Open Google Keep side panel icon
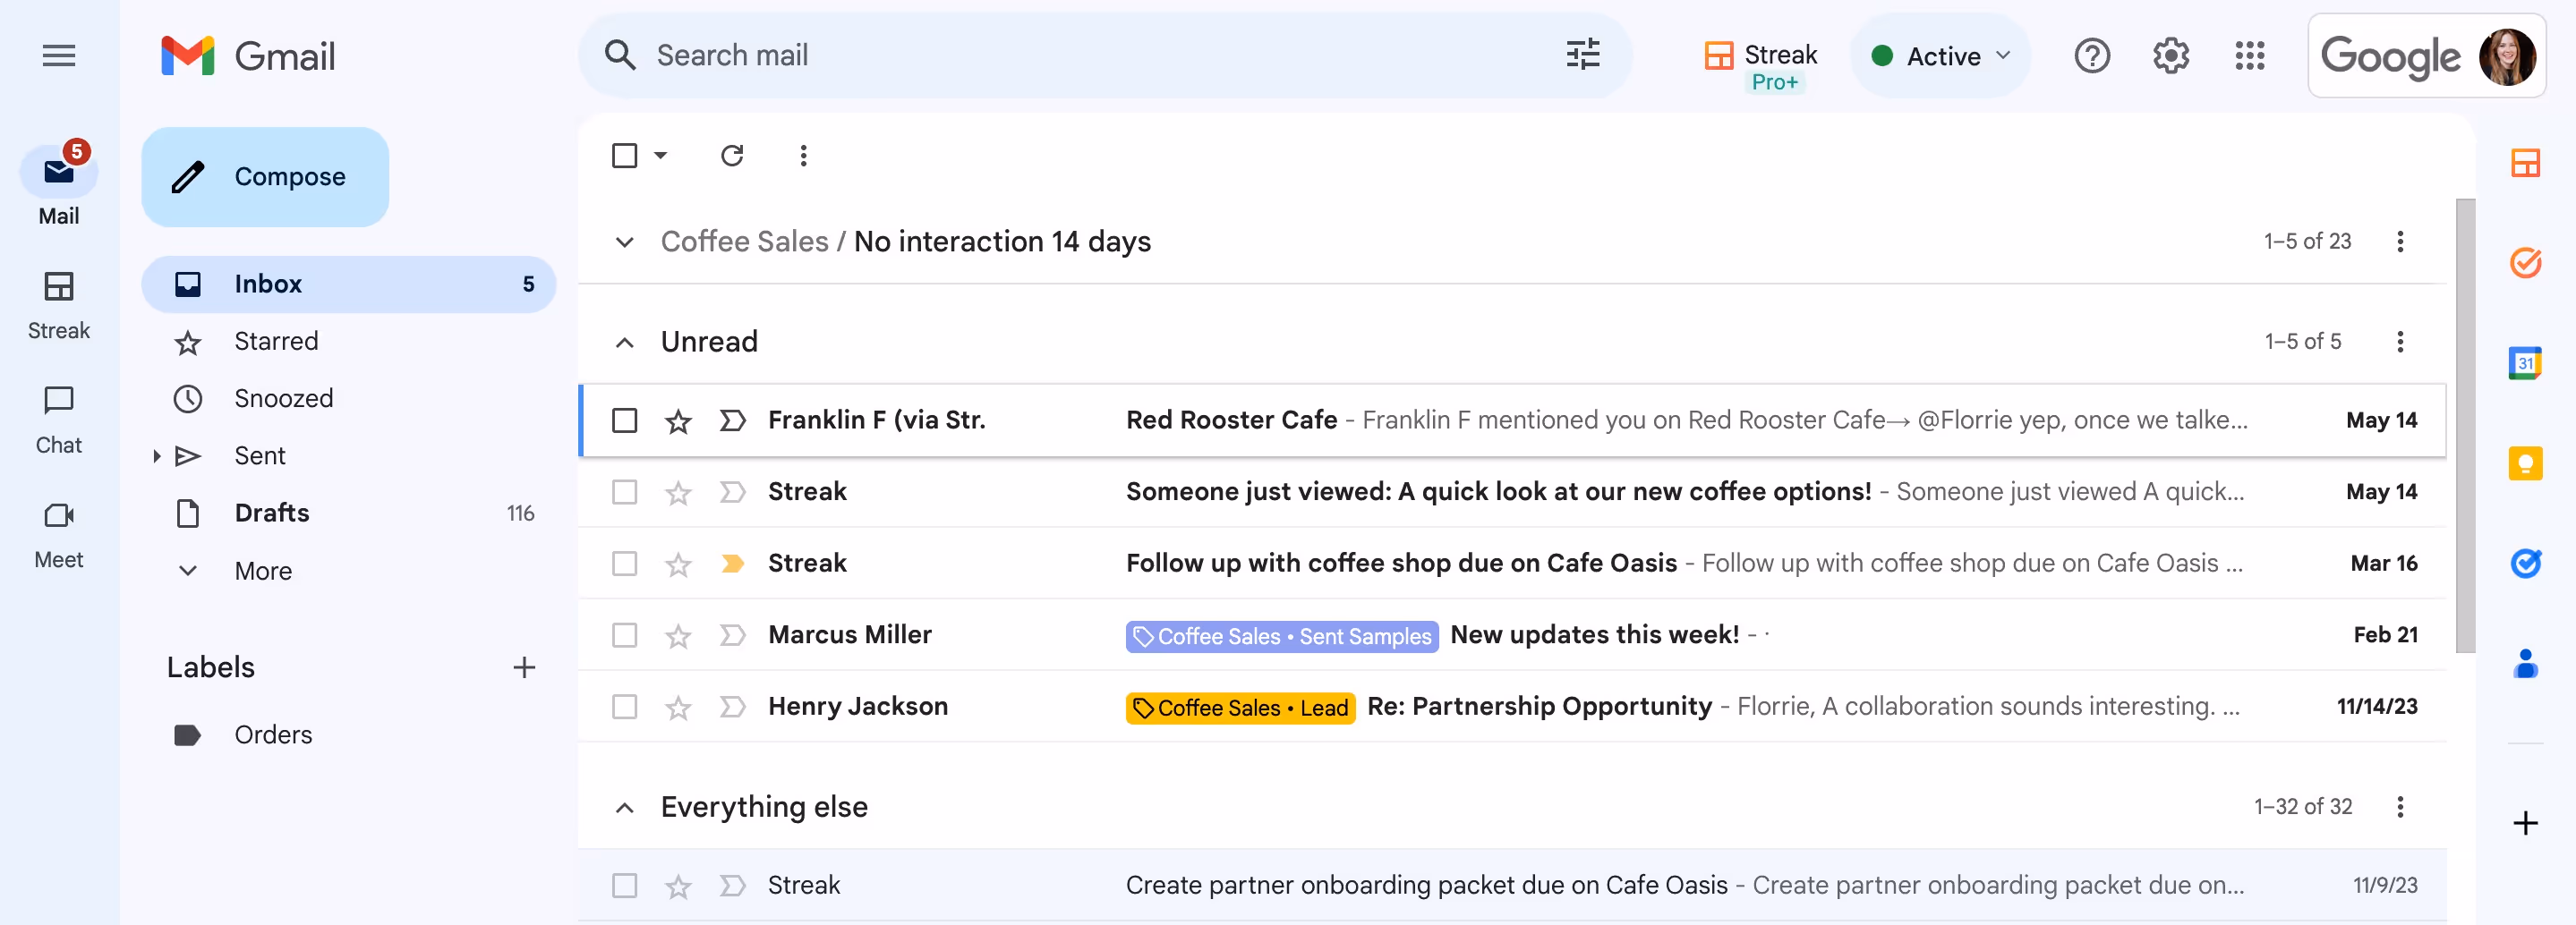This screenshot has width=2576, height=925. [2525, 463]
